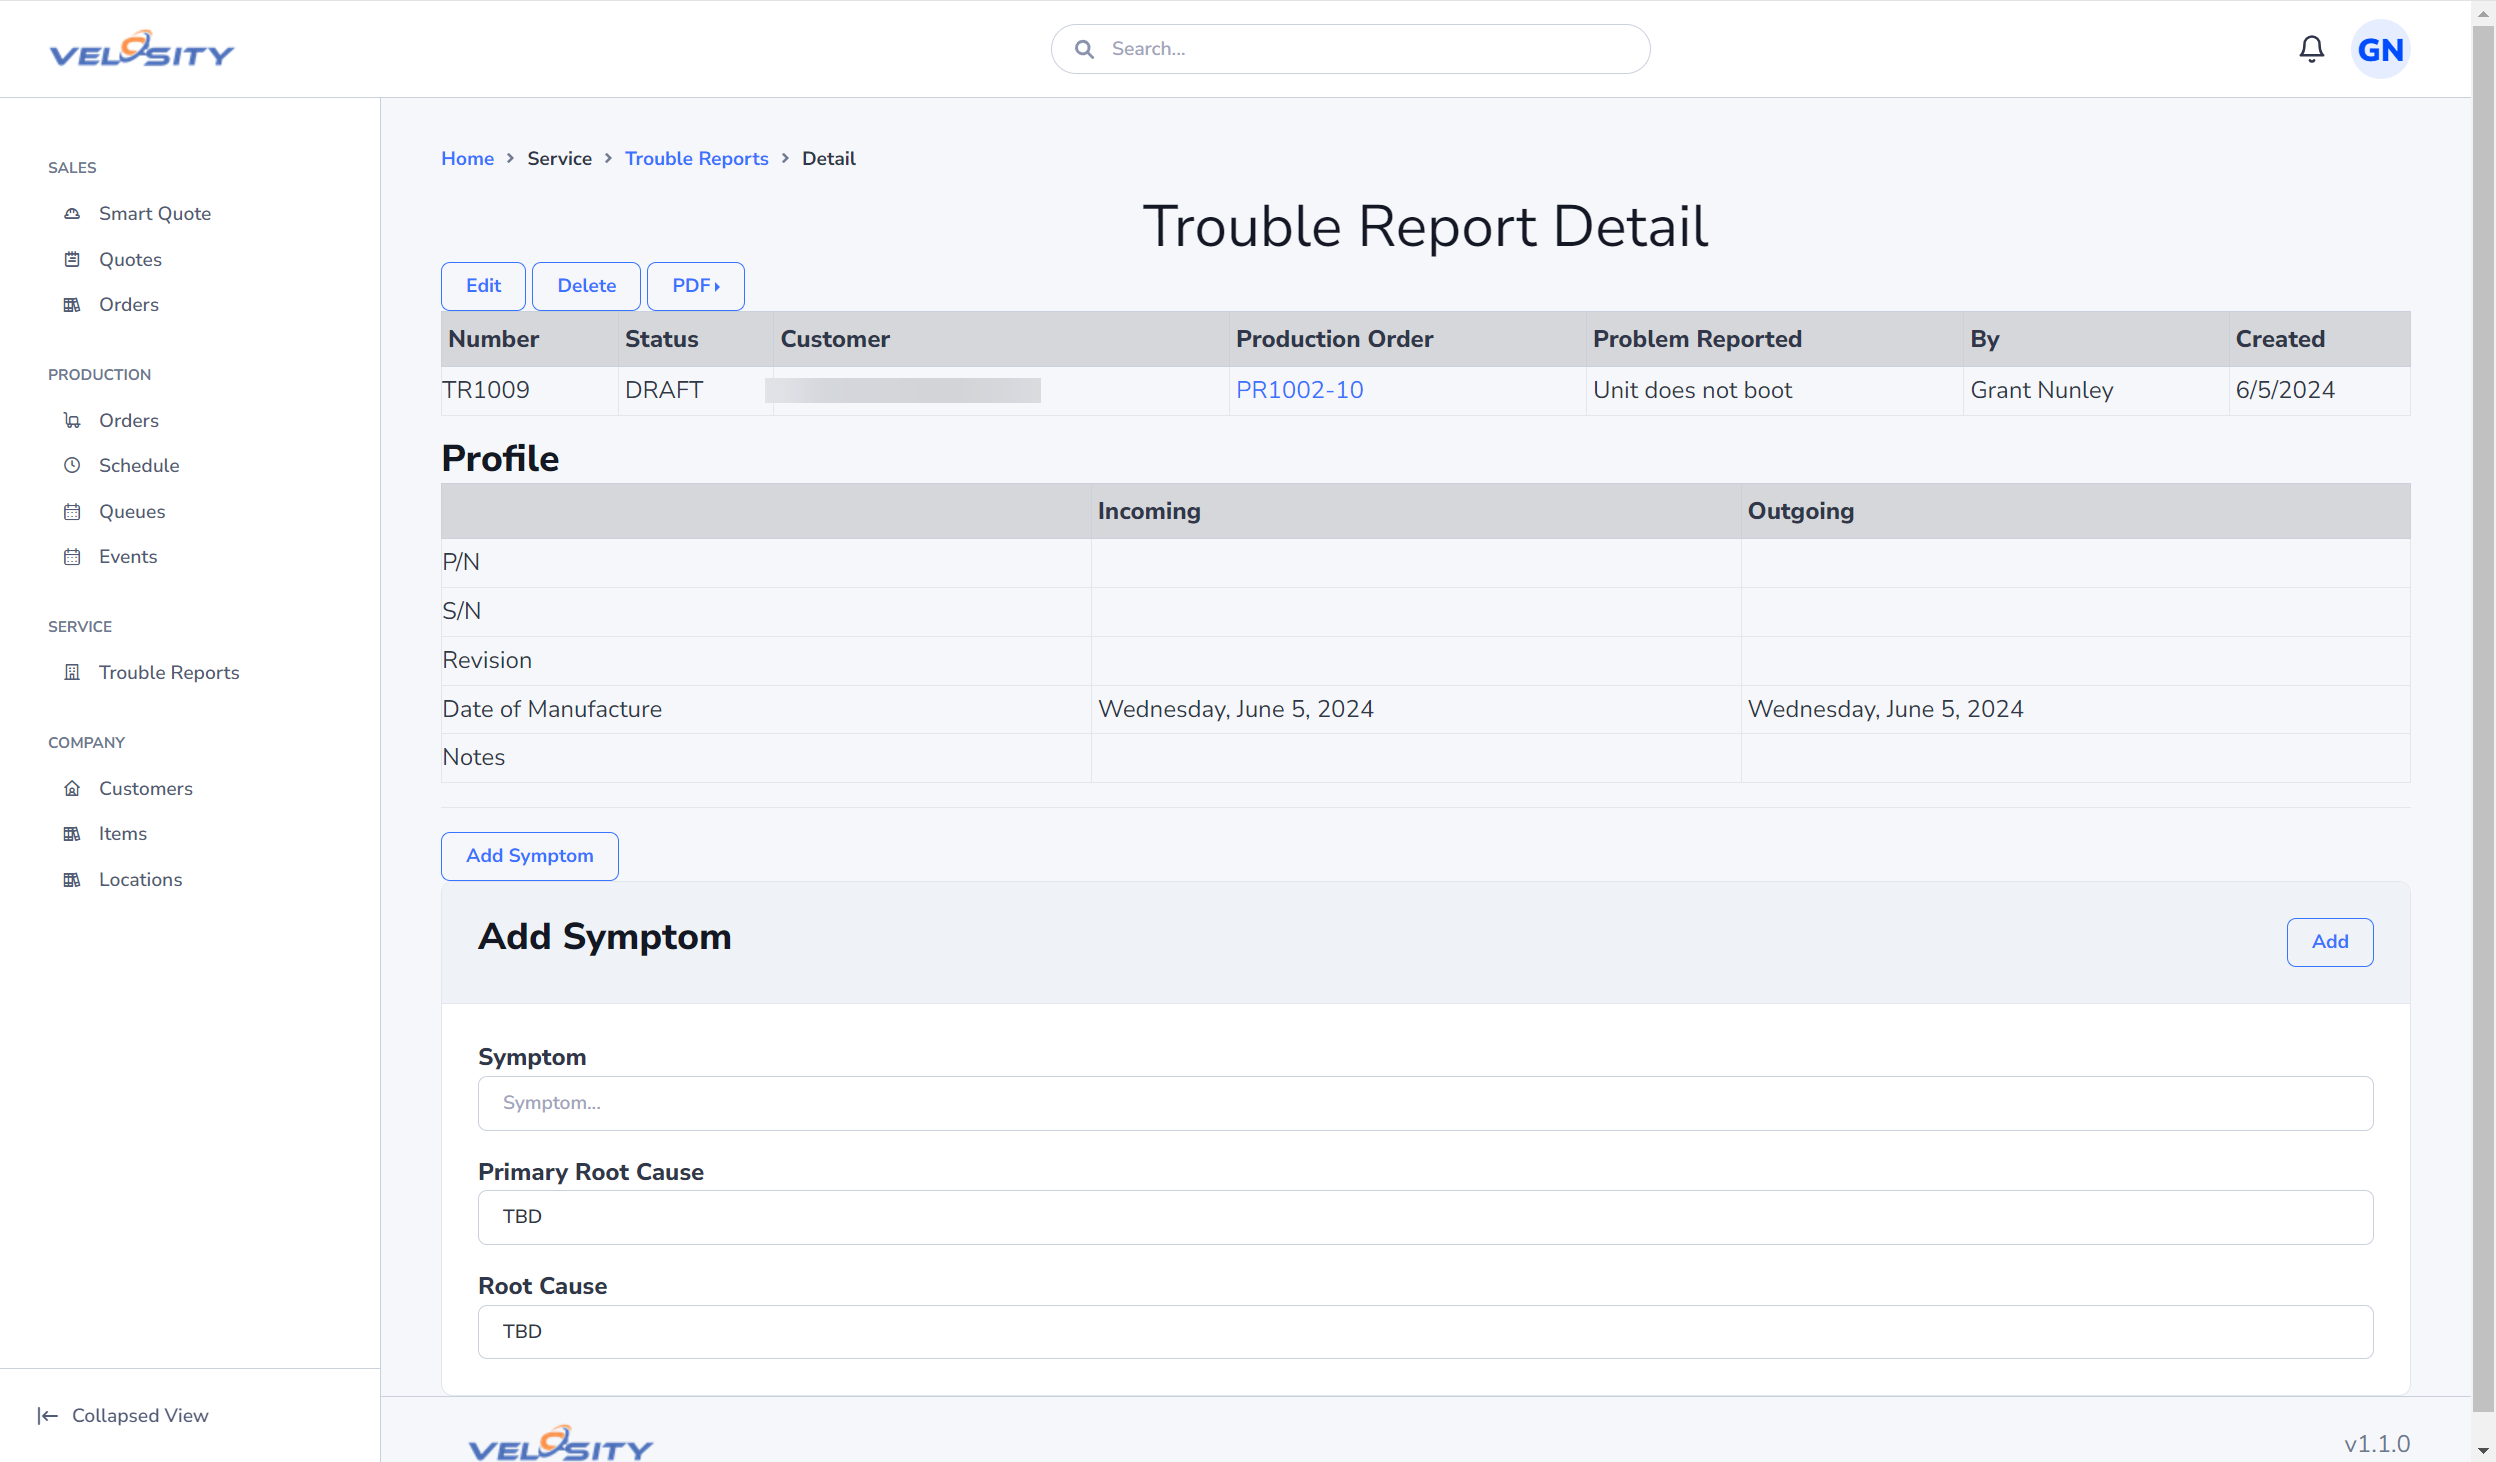Select Trouble Reports in the Service section

(169, 673)
